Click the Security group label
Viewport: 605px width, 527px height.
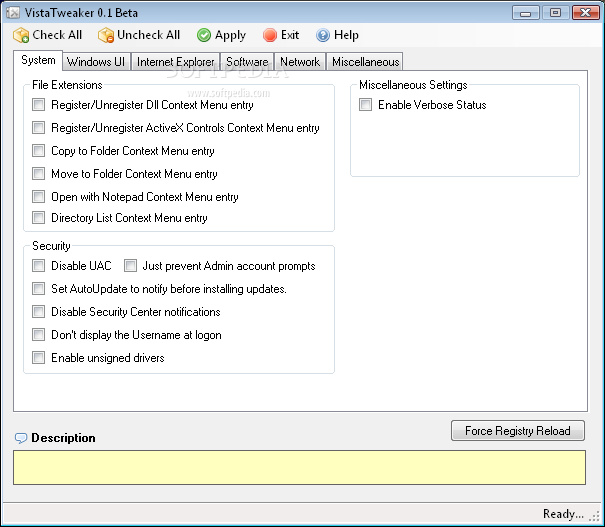click(51, 246)
